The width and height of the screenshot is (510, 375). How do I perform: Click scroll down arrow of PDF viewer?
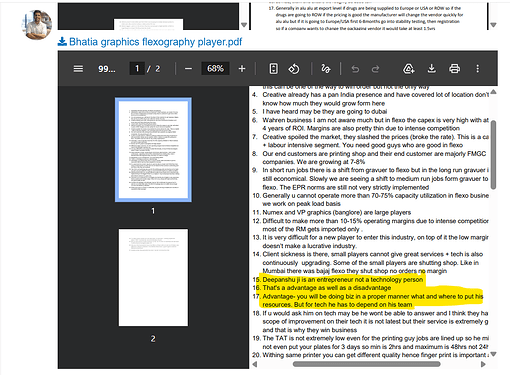point(493,354)
